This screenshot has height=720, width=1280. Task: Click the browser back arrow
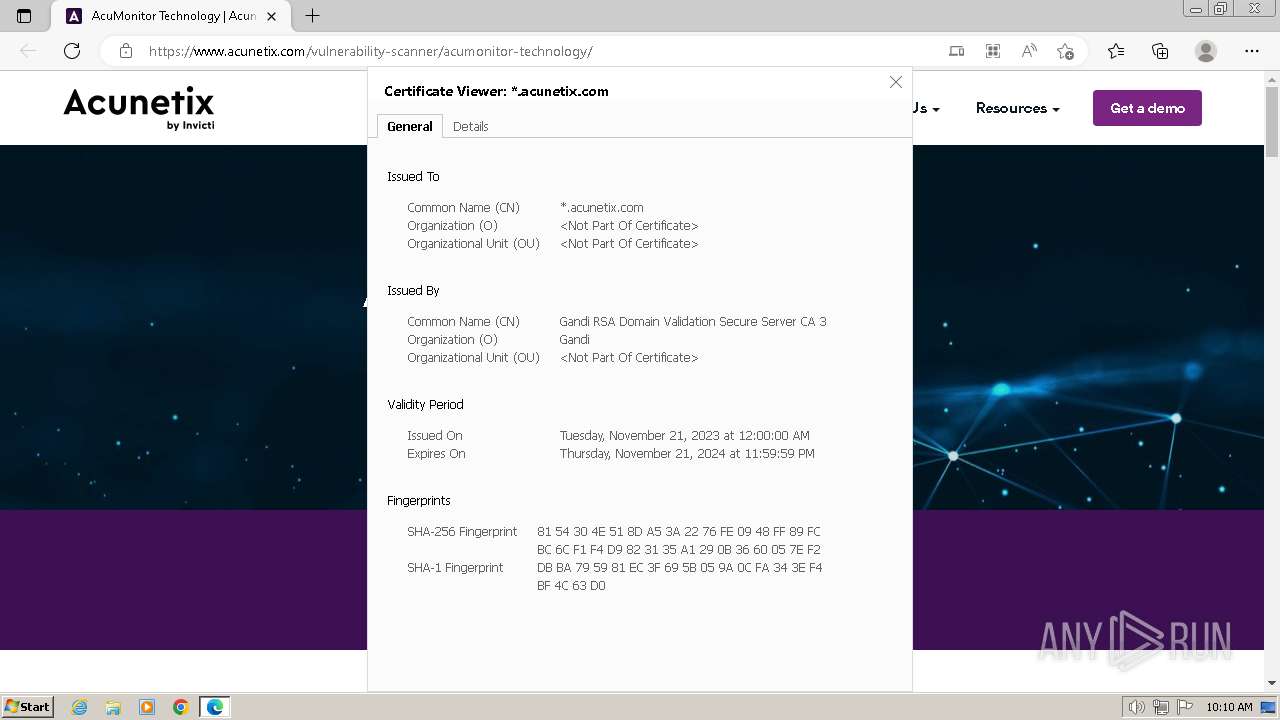point(28,51)
